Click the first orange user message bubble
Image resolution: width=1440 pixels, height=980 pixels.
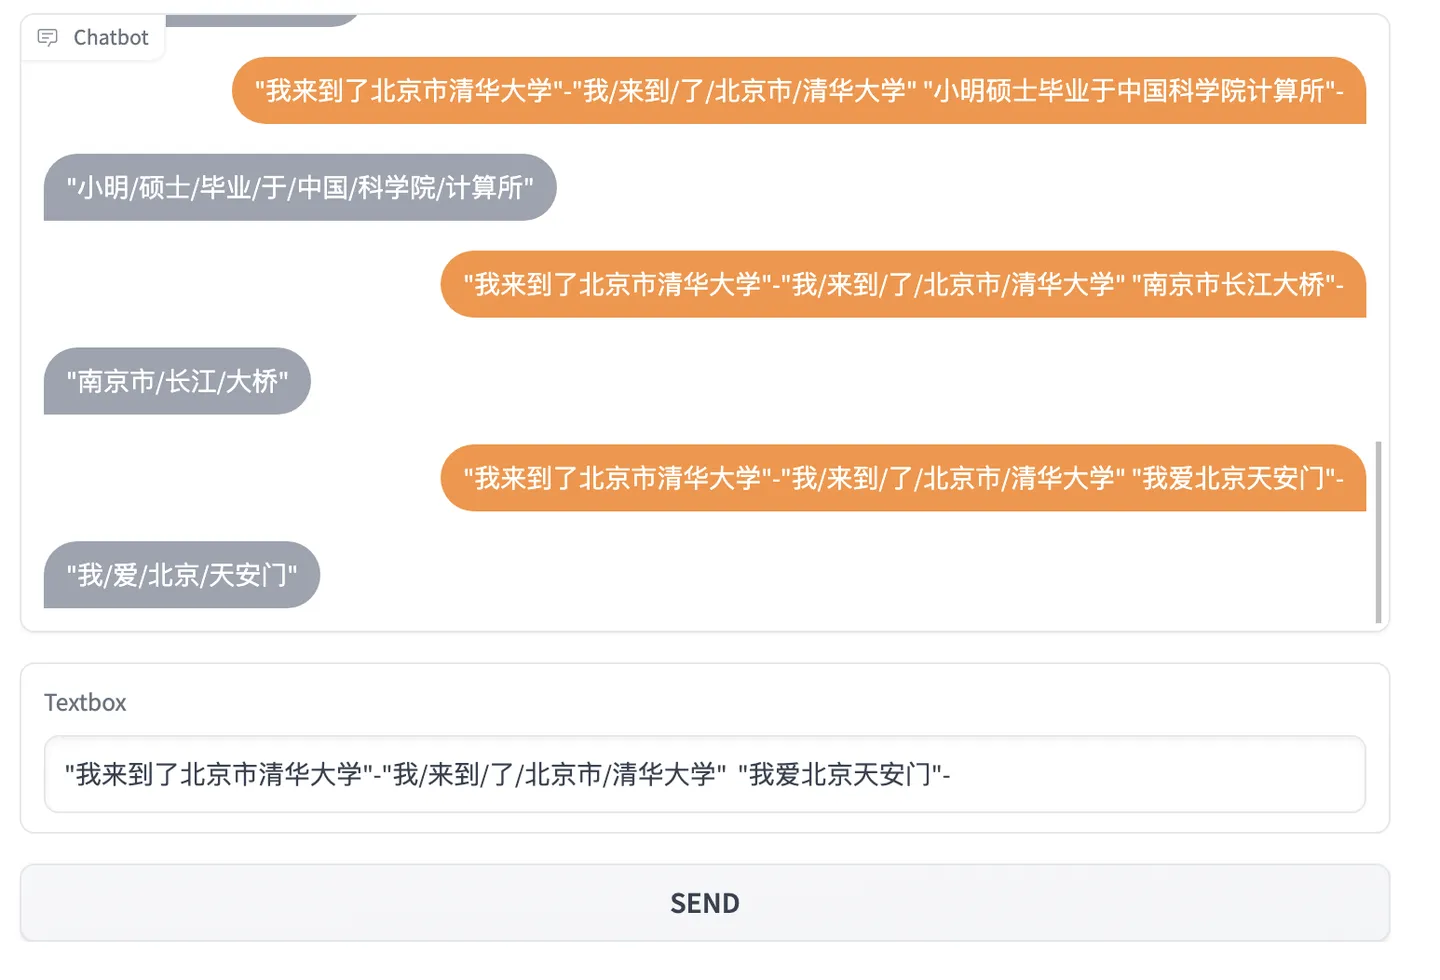pyautogui.click(x=799, y=91)
